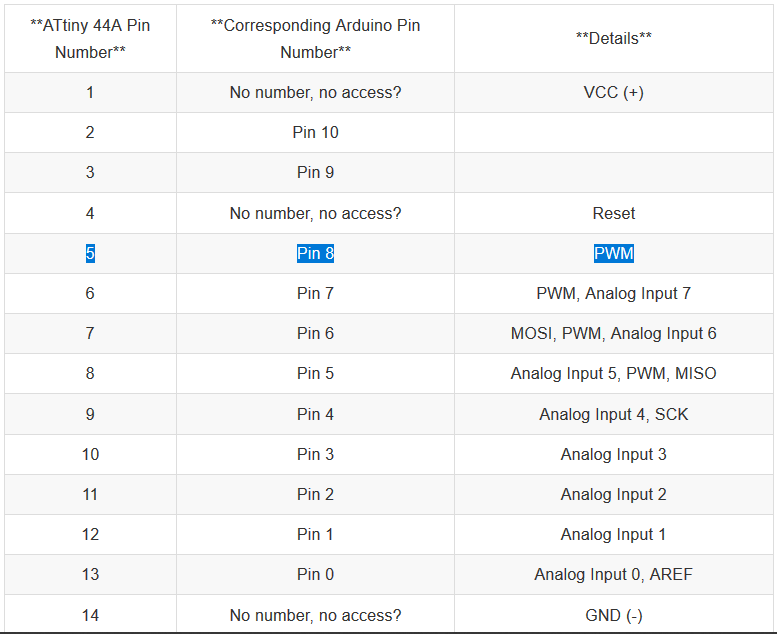Select the "GND (-)" details cell
The width and height of the screenshot is (777, 634).
613,615
